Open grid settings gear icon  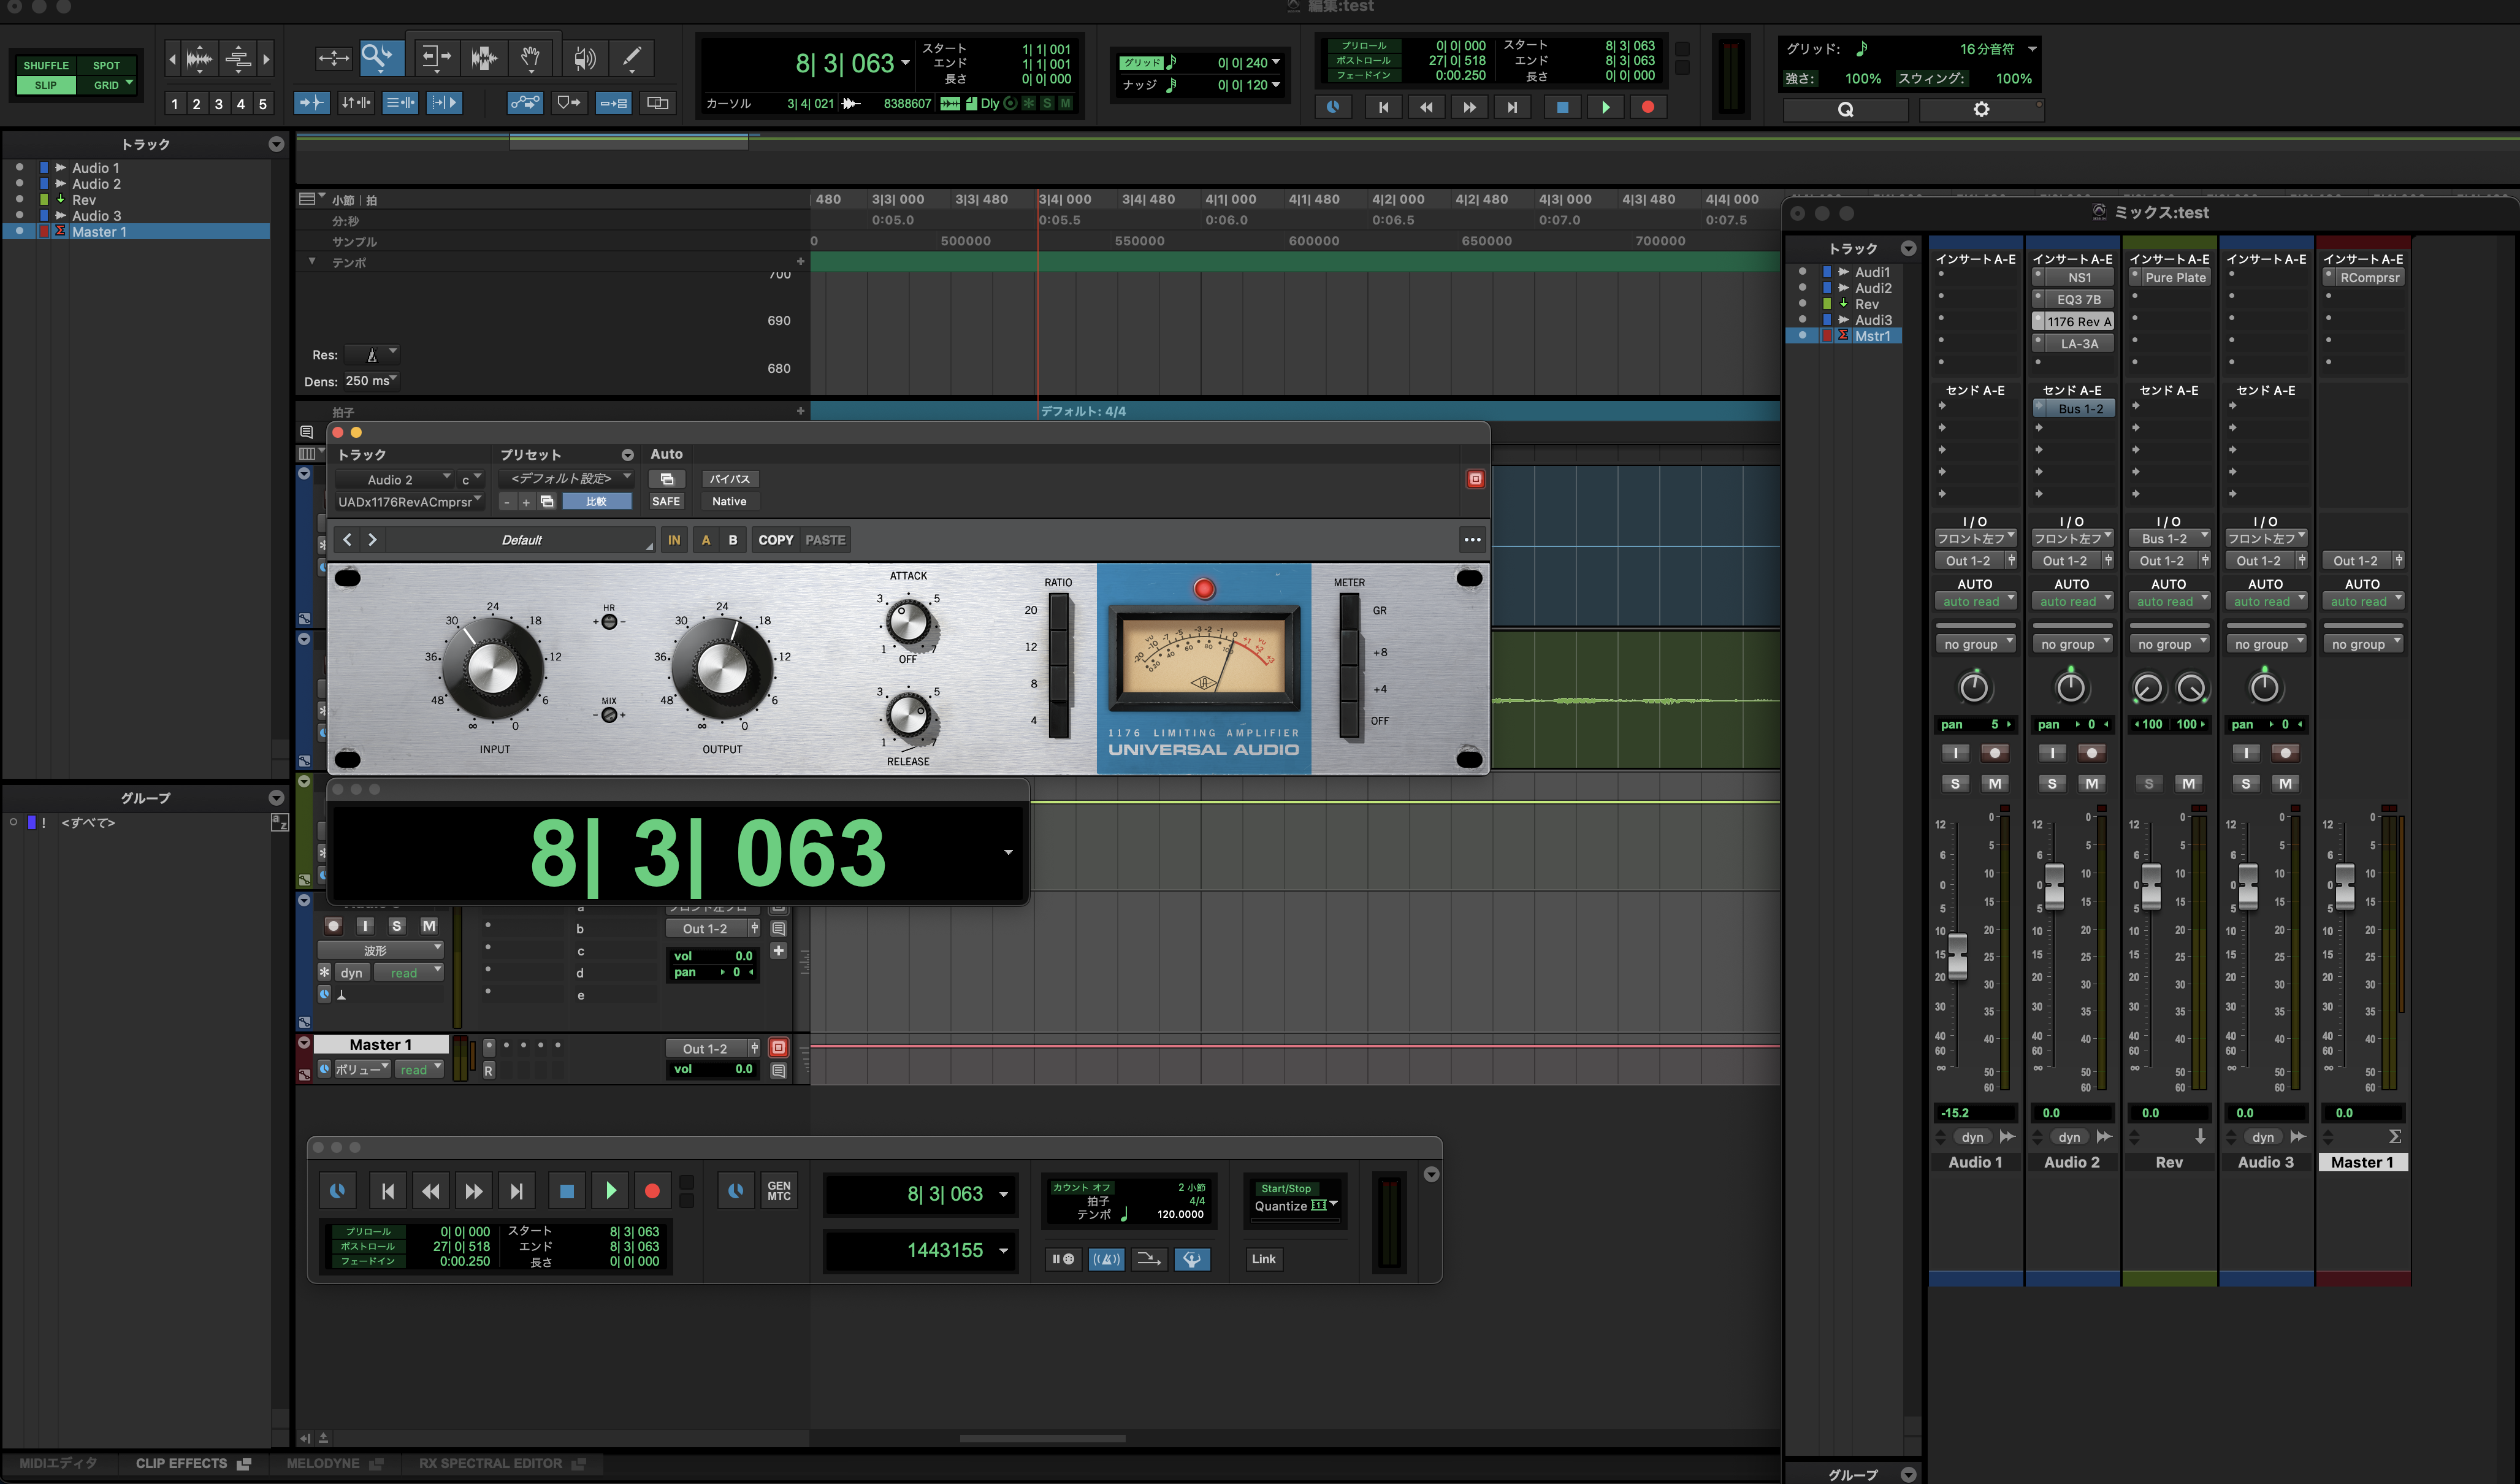click(1981, 109)
